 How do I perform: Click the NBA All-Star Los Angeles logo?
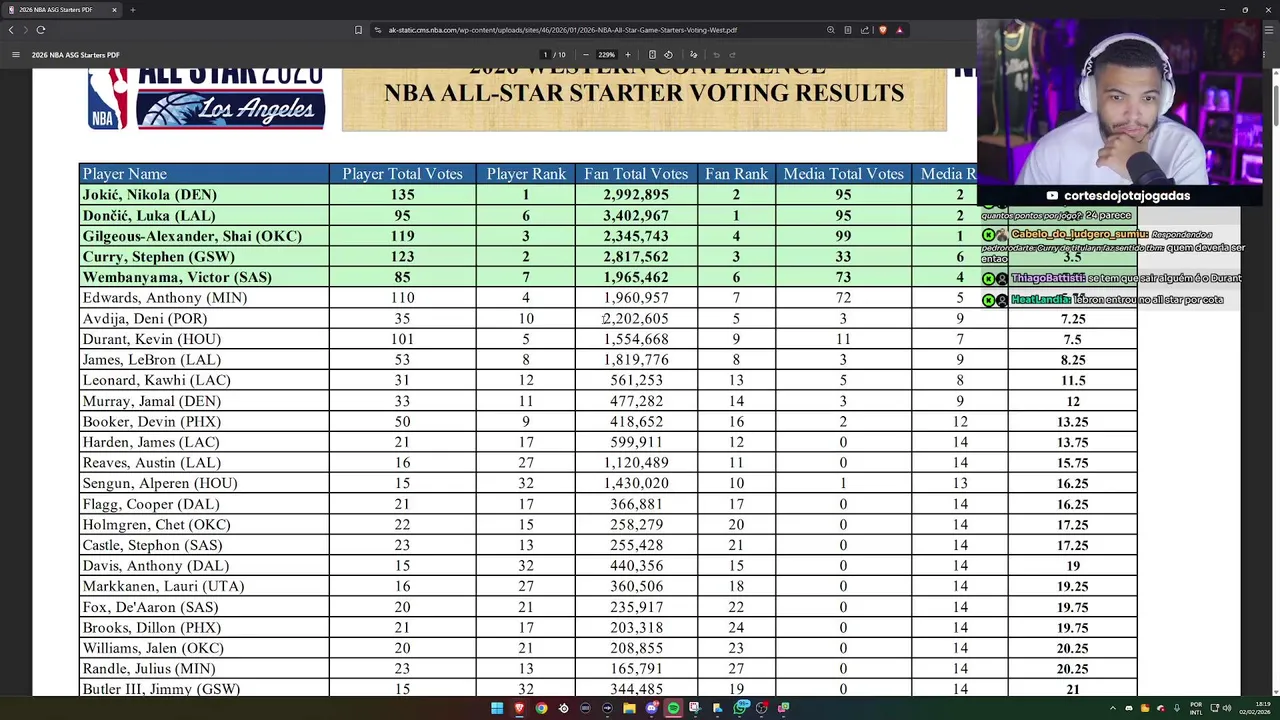click(x=207, y=98)
